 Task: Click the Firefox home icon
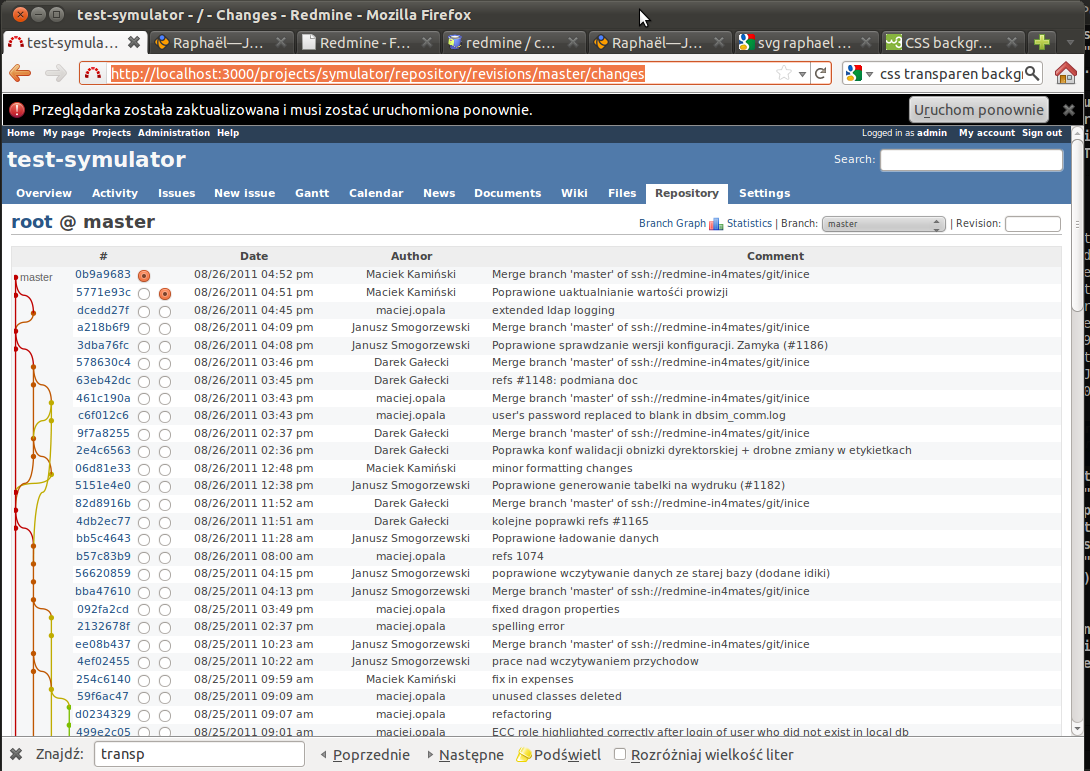pyautogui.click(x=1066, y=73)
